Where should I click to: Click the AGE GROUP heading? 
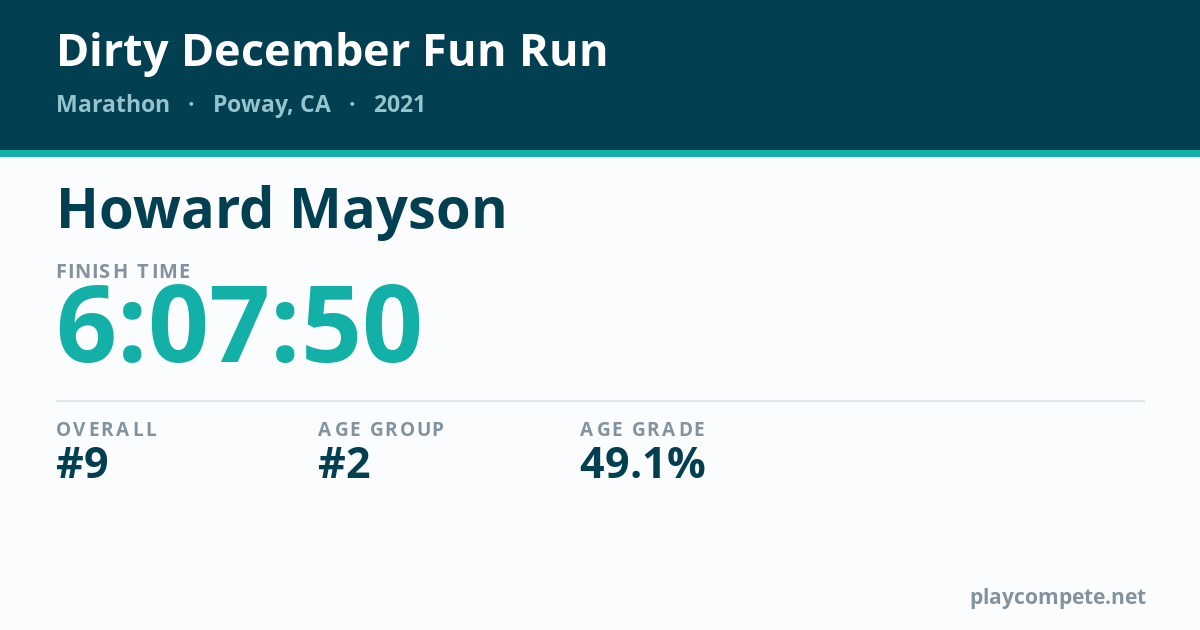pos(382,429)
